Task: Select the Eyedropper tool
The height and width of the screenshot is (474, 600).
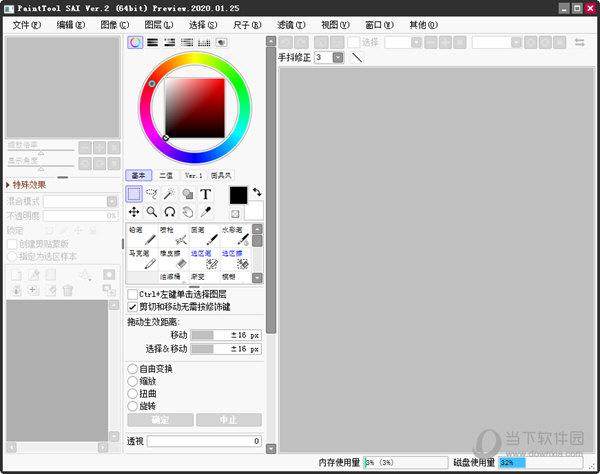Action: 205,212
